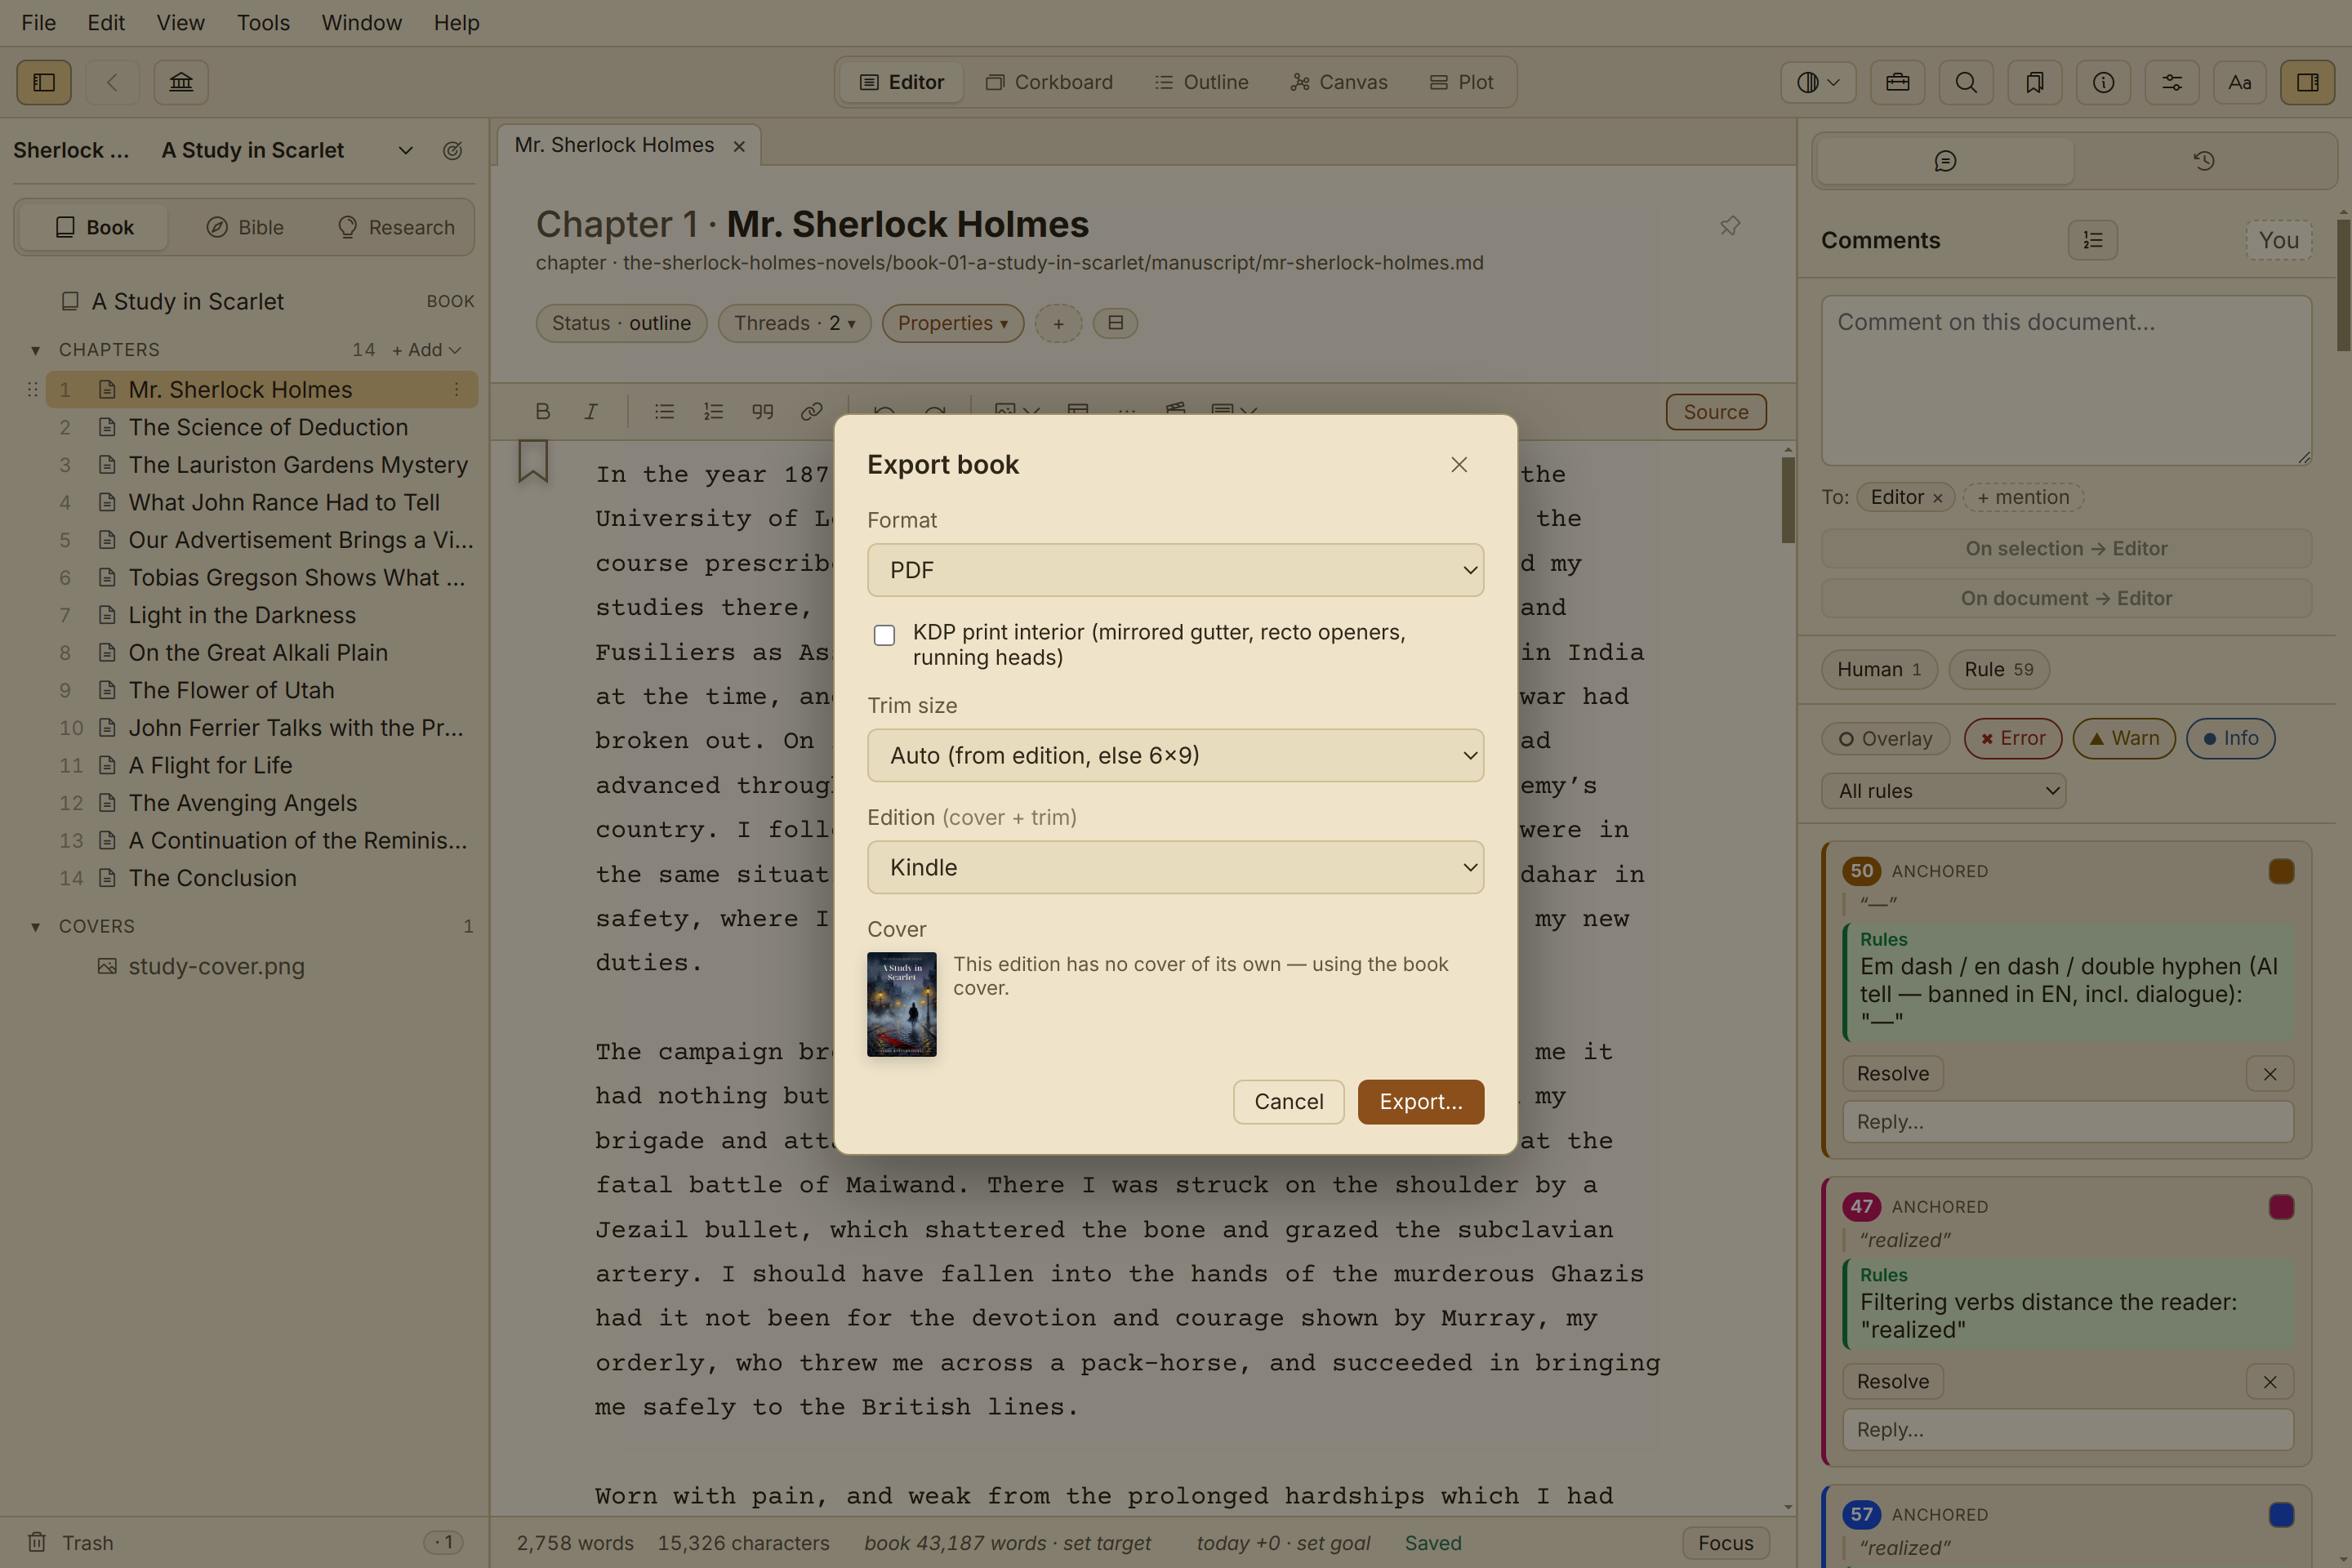Switch to the Plot view
This screenshot has width=2352, height=1568.
(x=1461, y=82)
